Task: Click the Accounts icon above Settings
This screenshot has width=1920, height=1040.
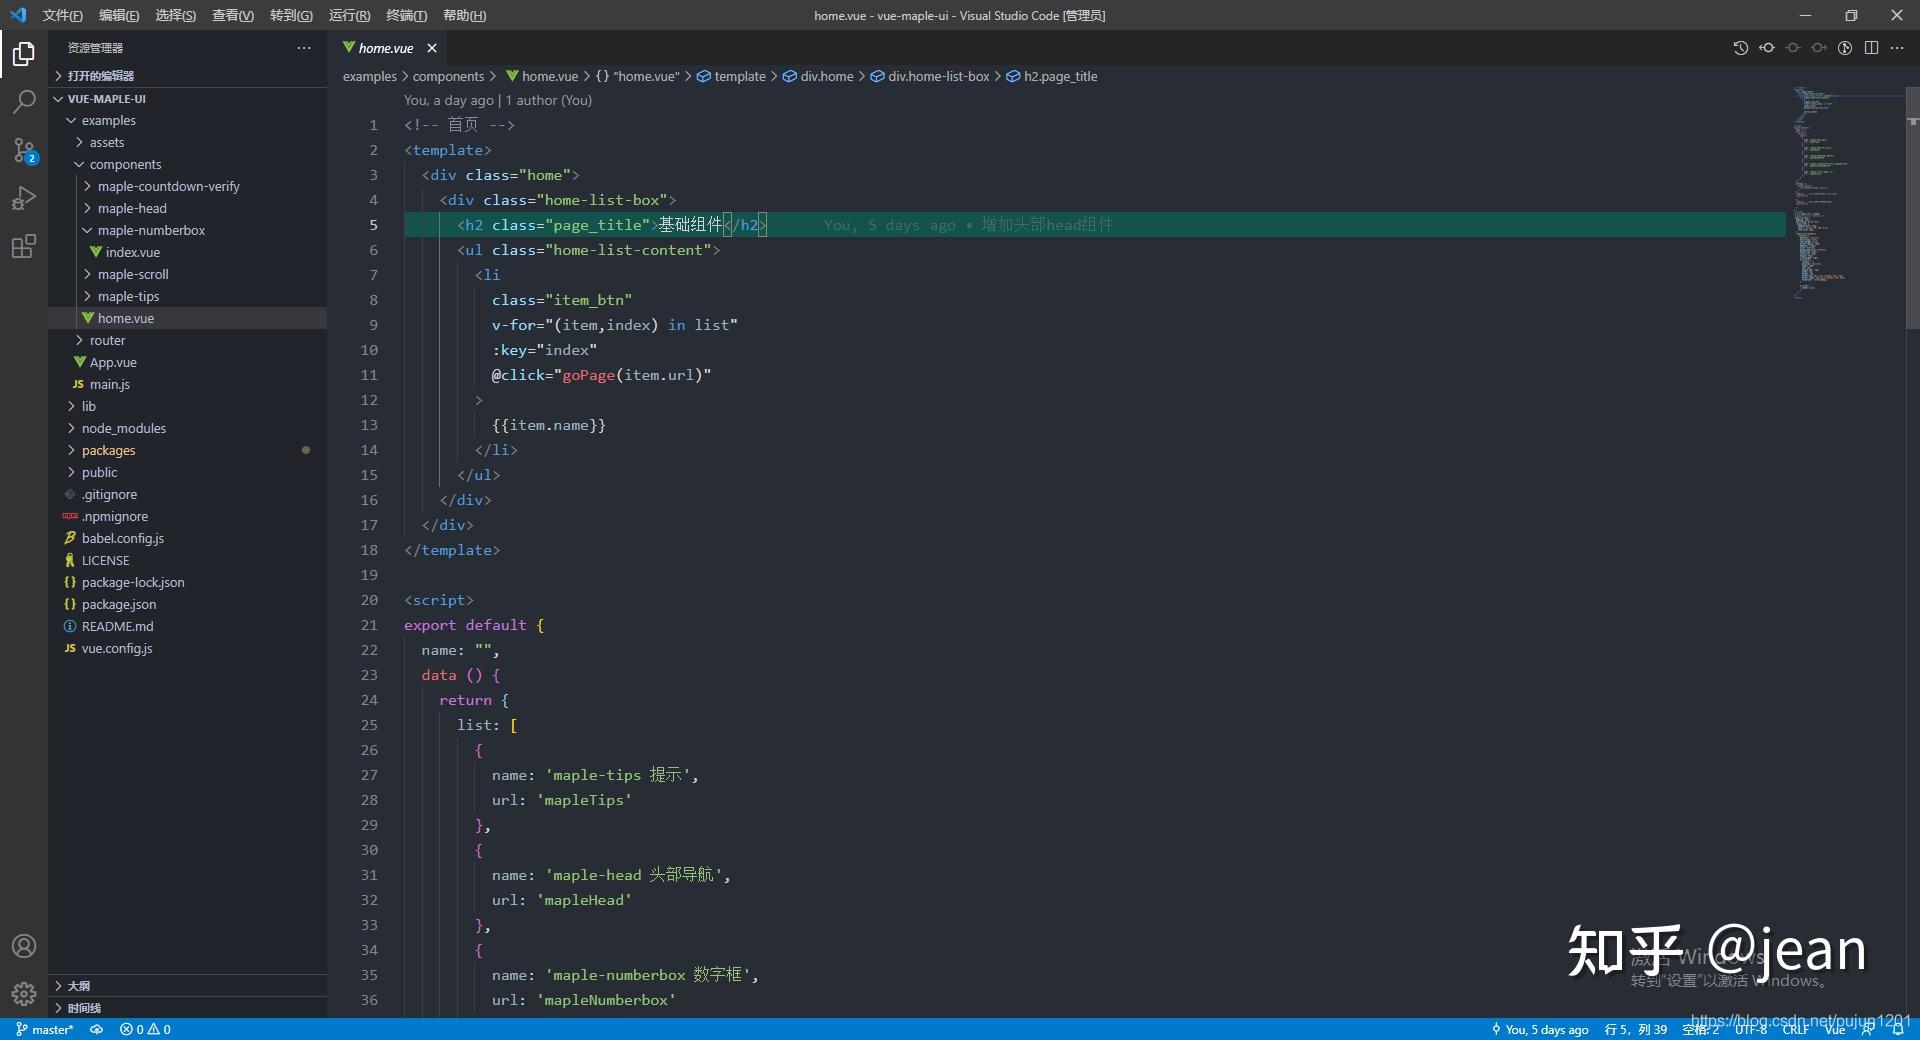Action: click(x=23, y=945)
